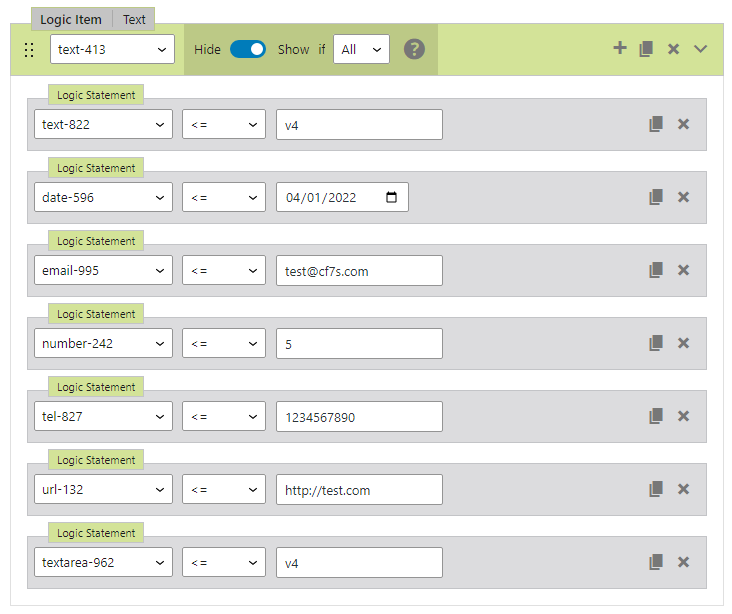Image resolution: width=732 pixels, height=614 pixels.
Task: Click the test@cf7s.com value field
Action: [359, 270]
